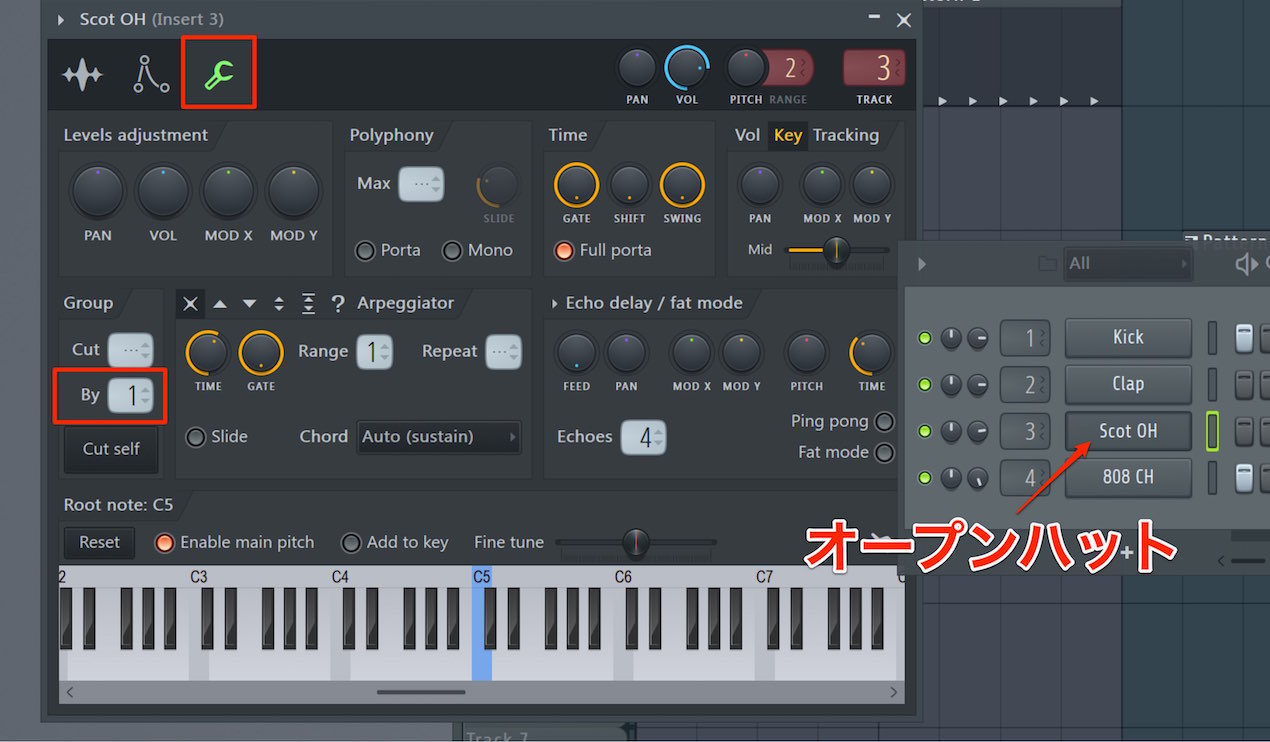Click the Tracking MOD X knob
Image resolution: width=1270 pixels, height=742 pixels.
click(x=822, y=186)
